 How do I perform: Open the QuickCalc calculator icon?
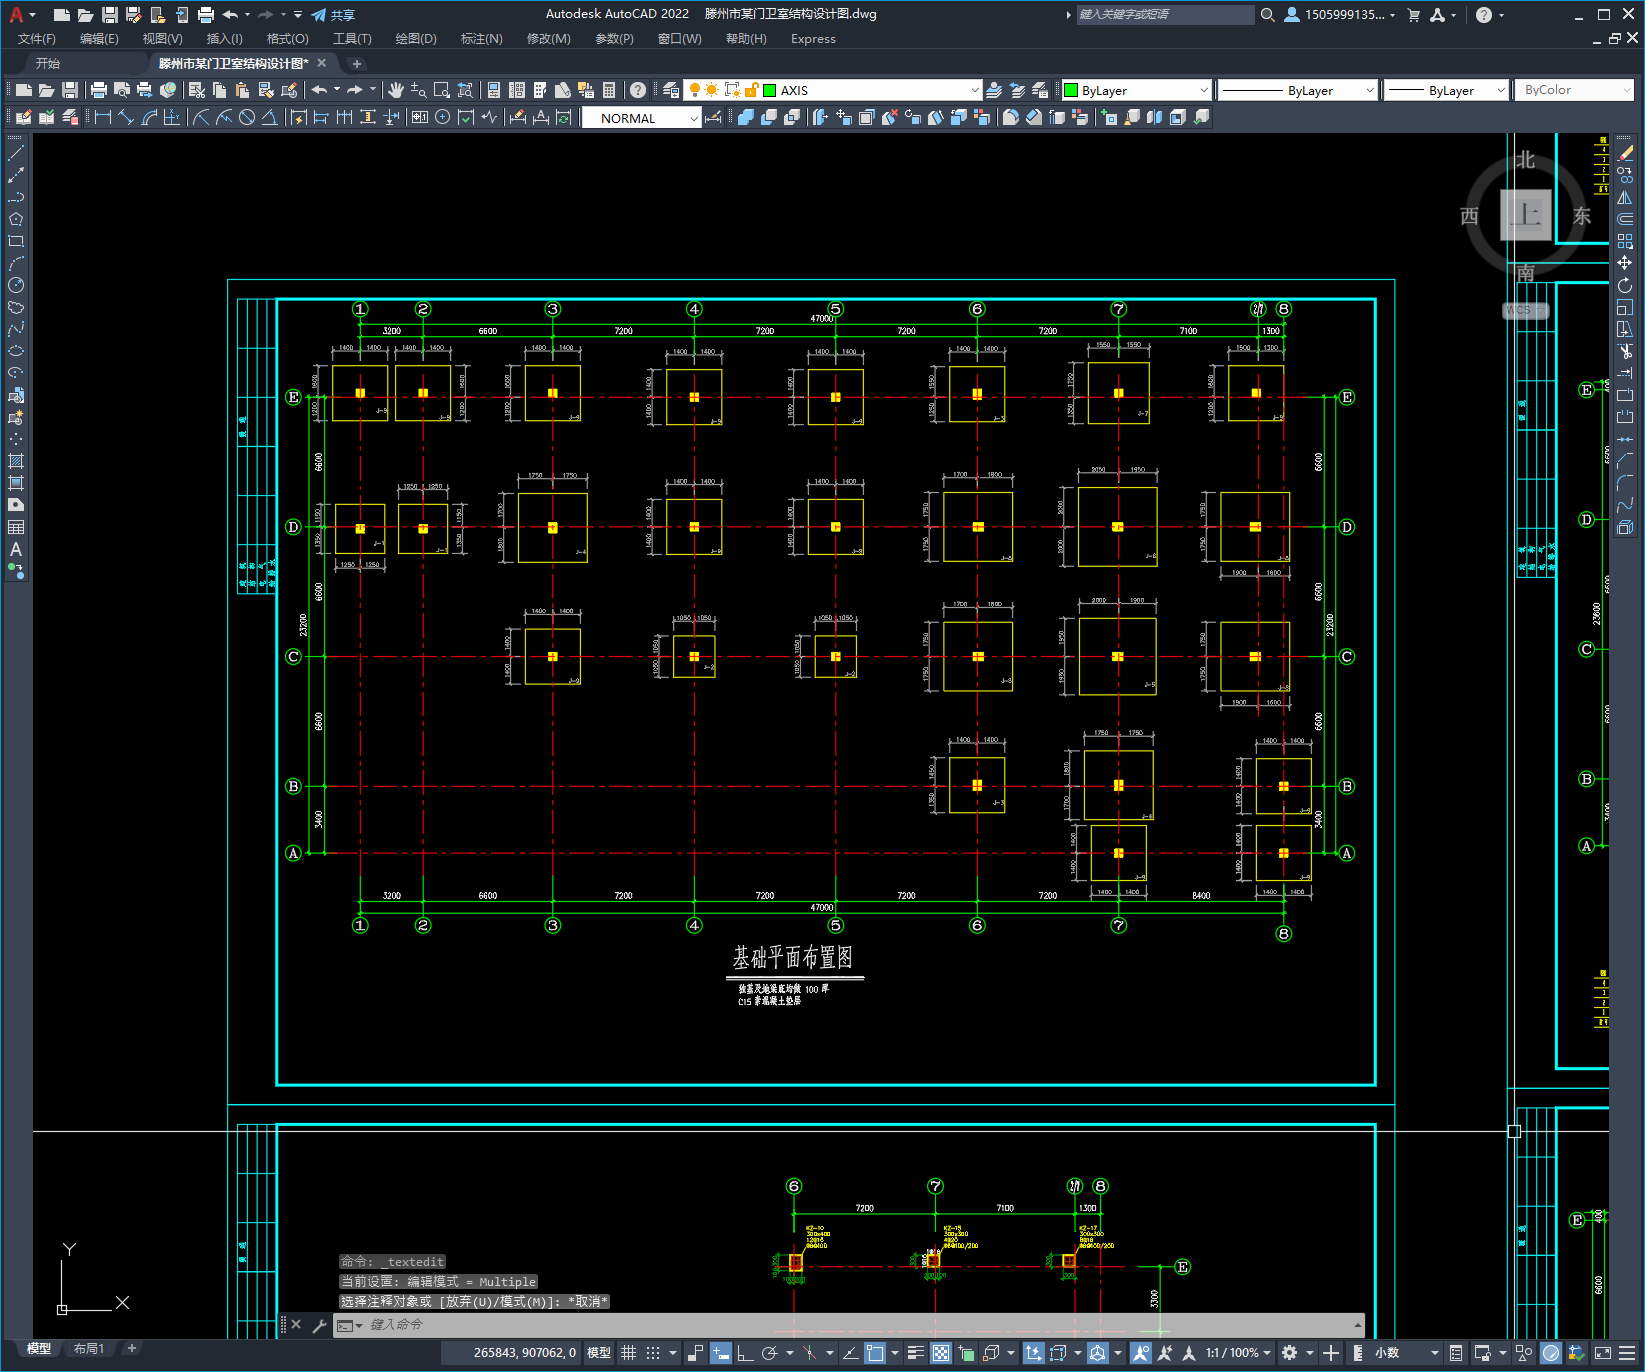pyautogui.click(x=609, y=90)
